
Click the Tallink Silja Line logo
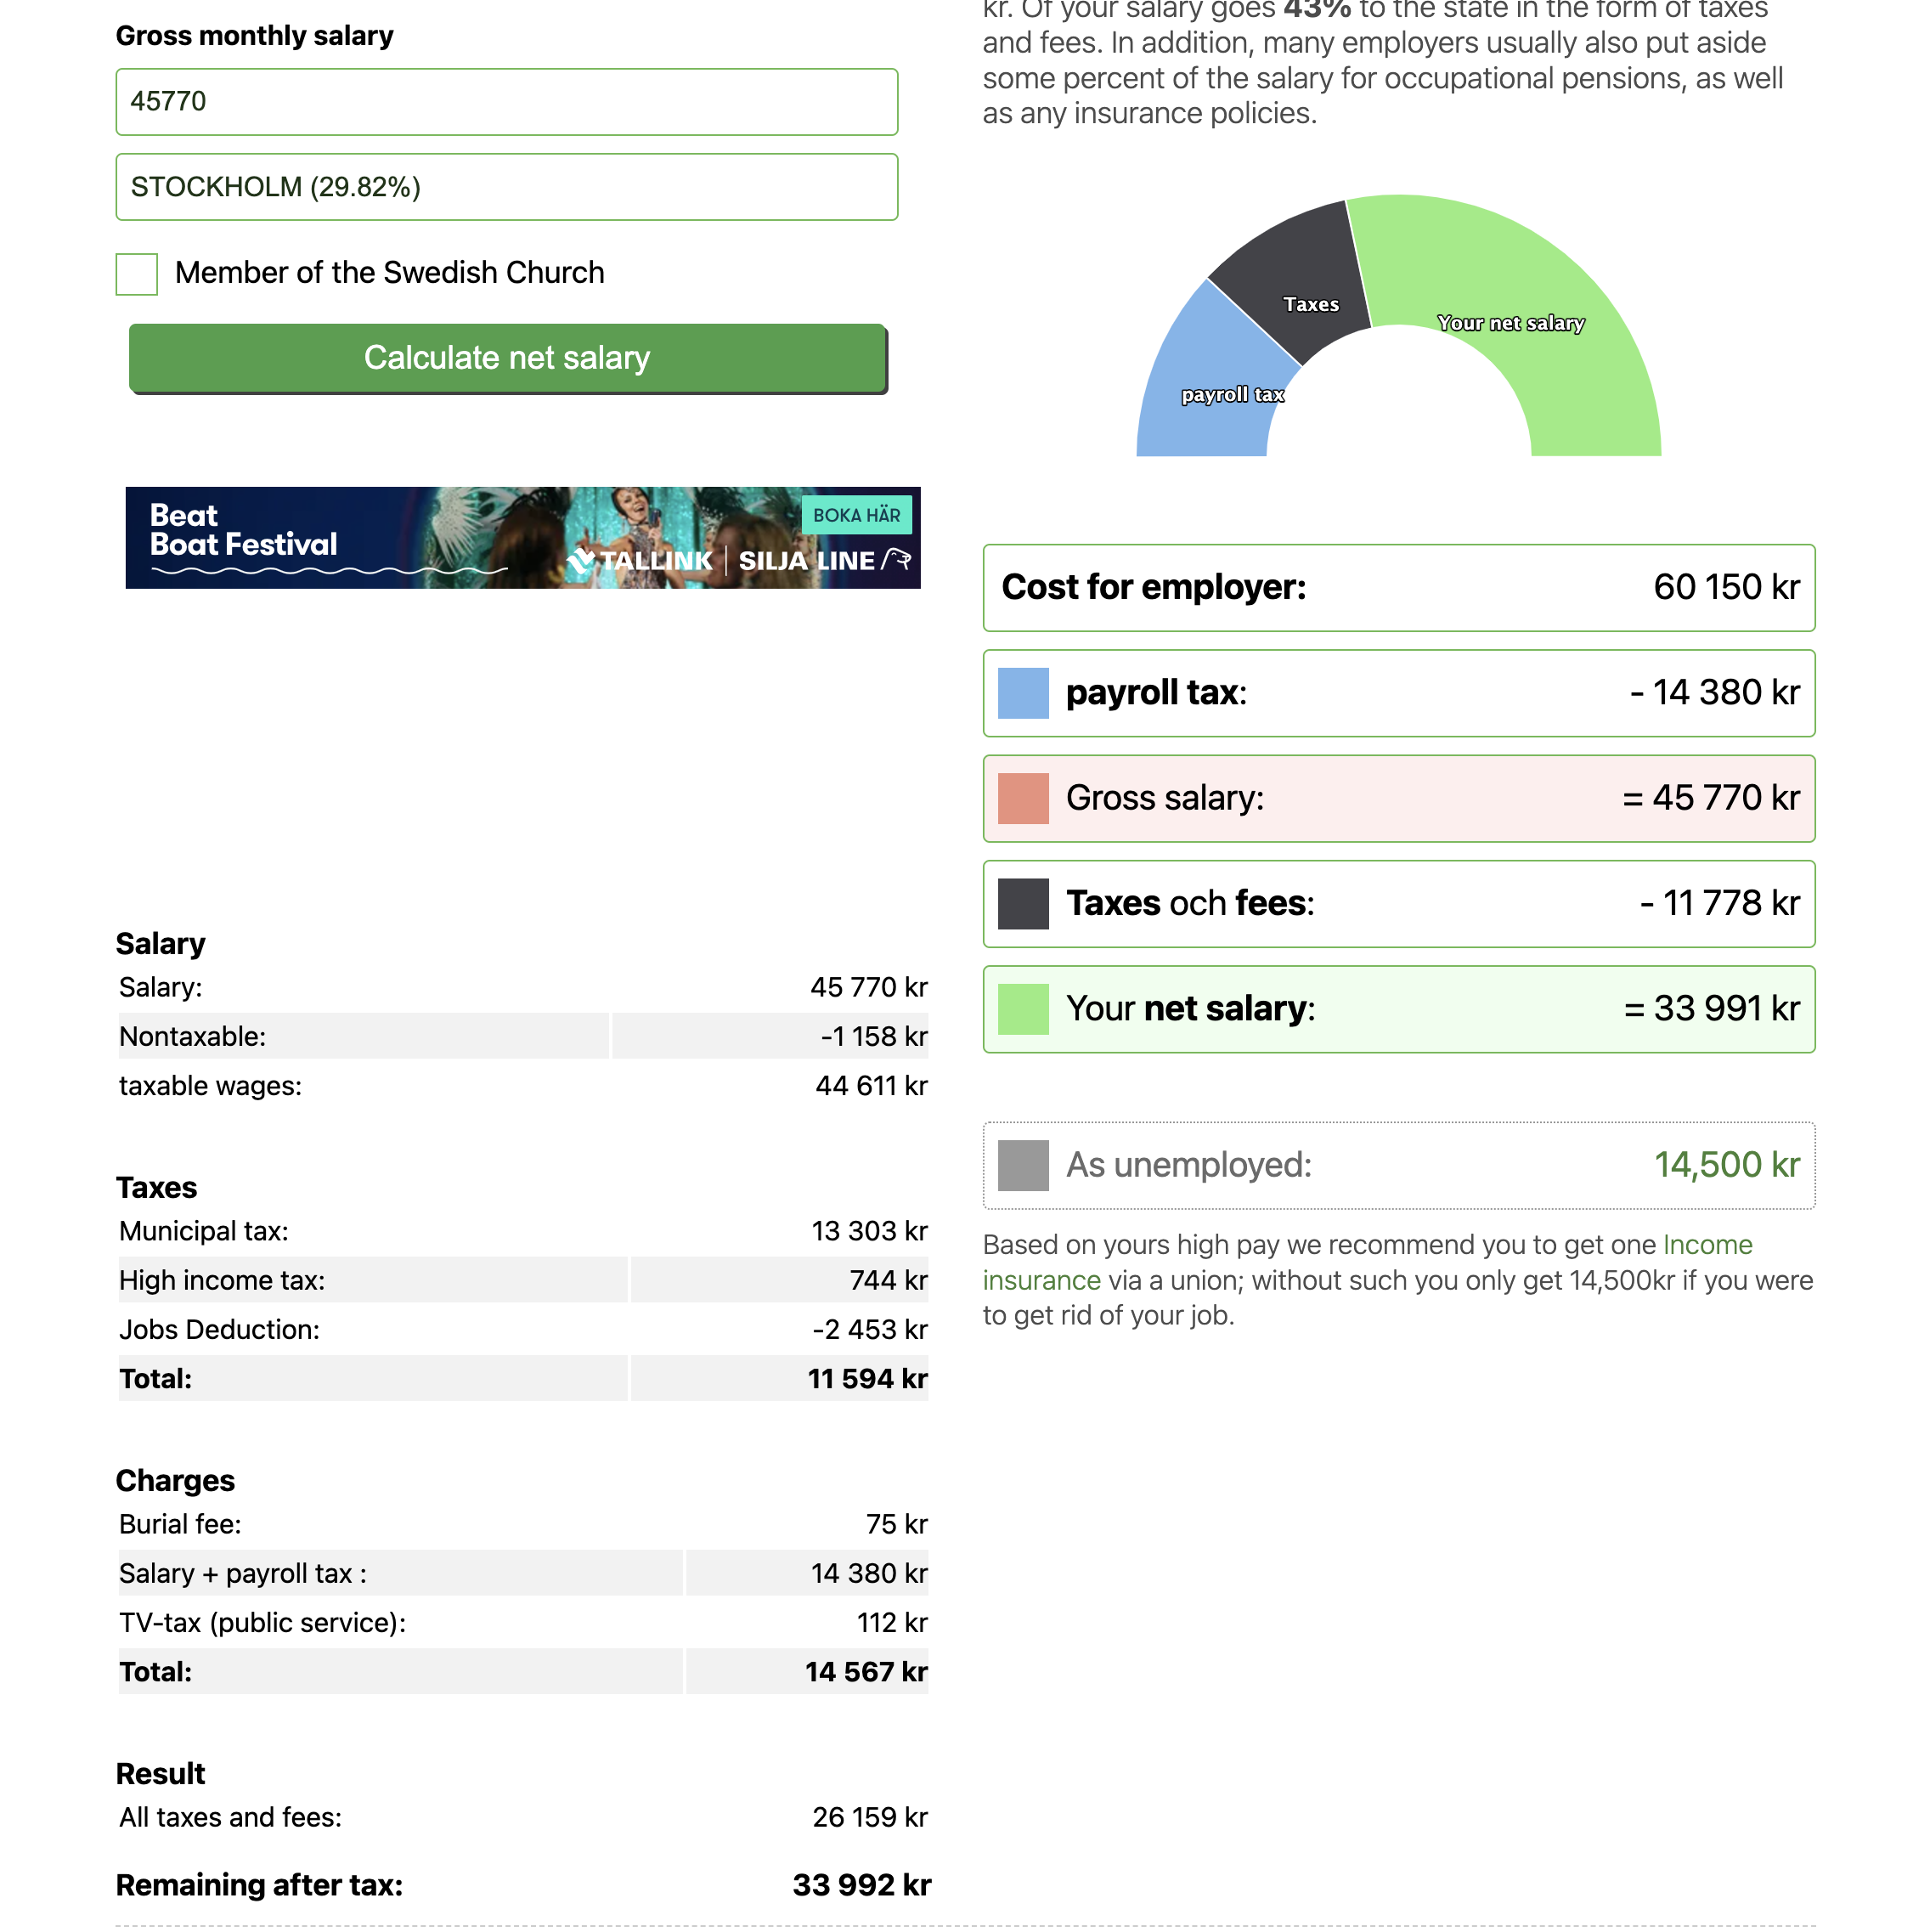738,561
